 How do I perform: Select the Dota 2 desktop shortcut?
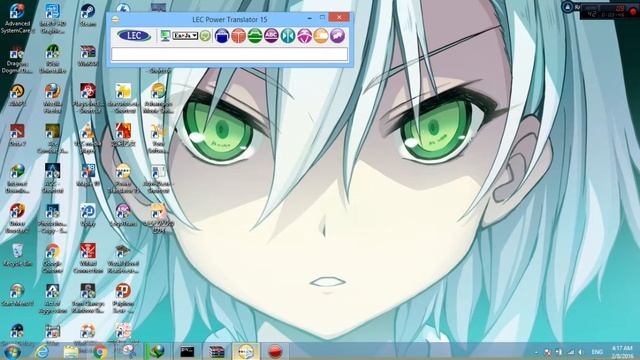[17, 136]
